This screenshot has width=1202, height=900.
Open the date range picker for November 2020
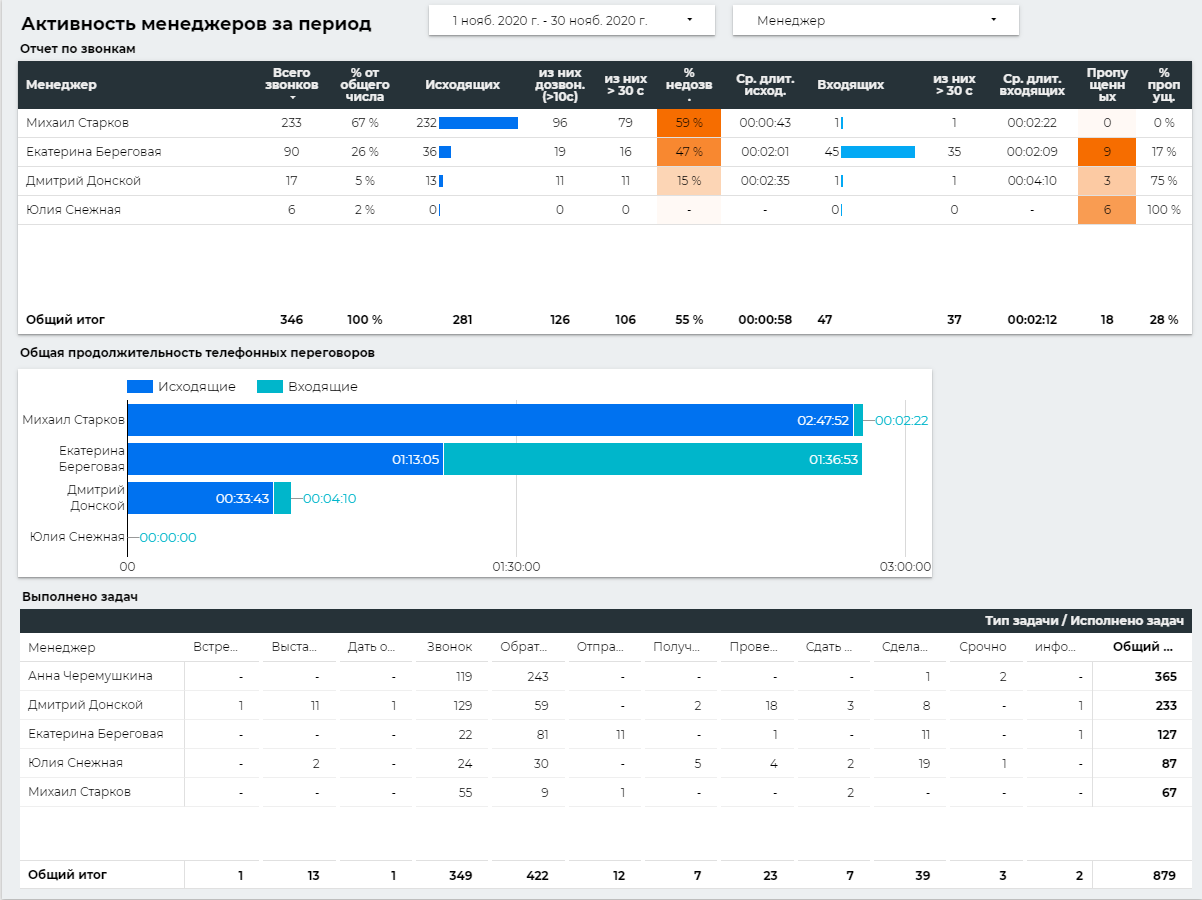coord(572,20)
